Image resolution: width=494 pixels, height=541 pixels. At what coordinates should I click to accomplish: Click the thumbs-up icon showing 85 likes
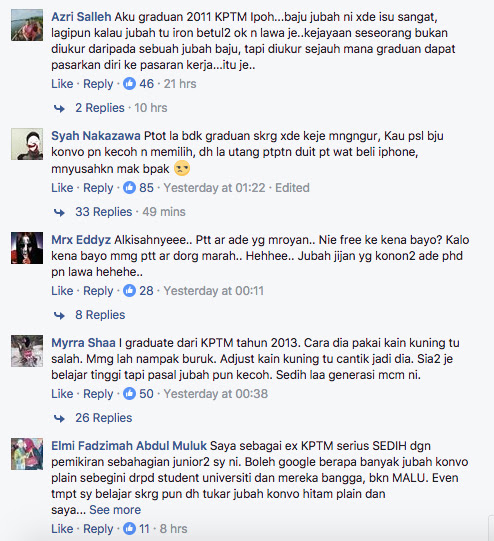(x=129, y=187)
